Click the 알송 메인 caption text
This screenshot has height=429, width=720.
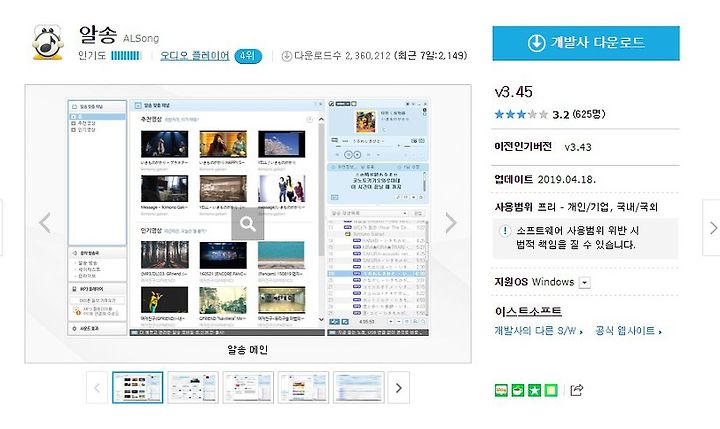248,350
